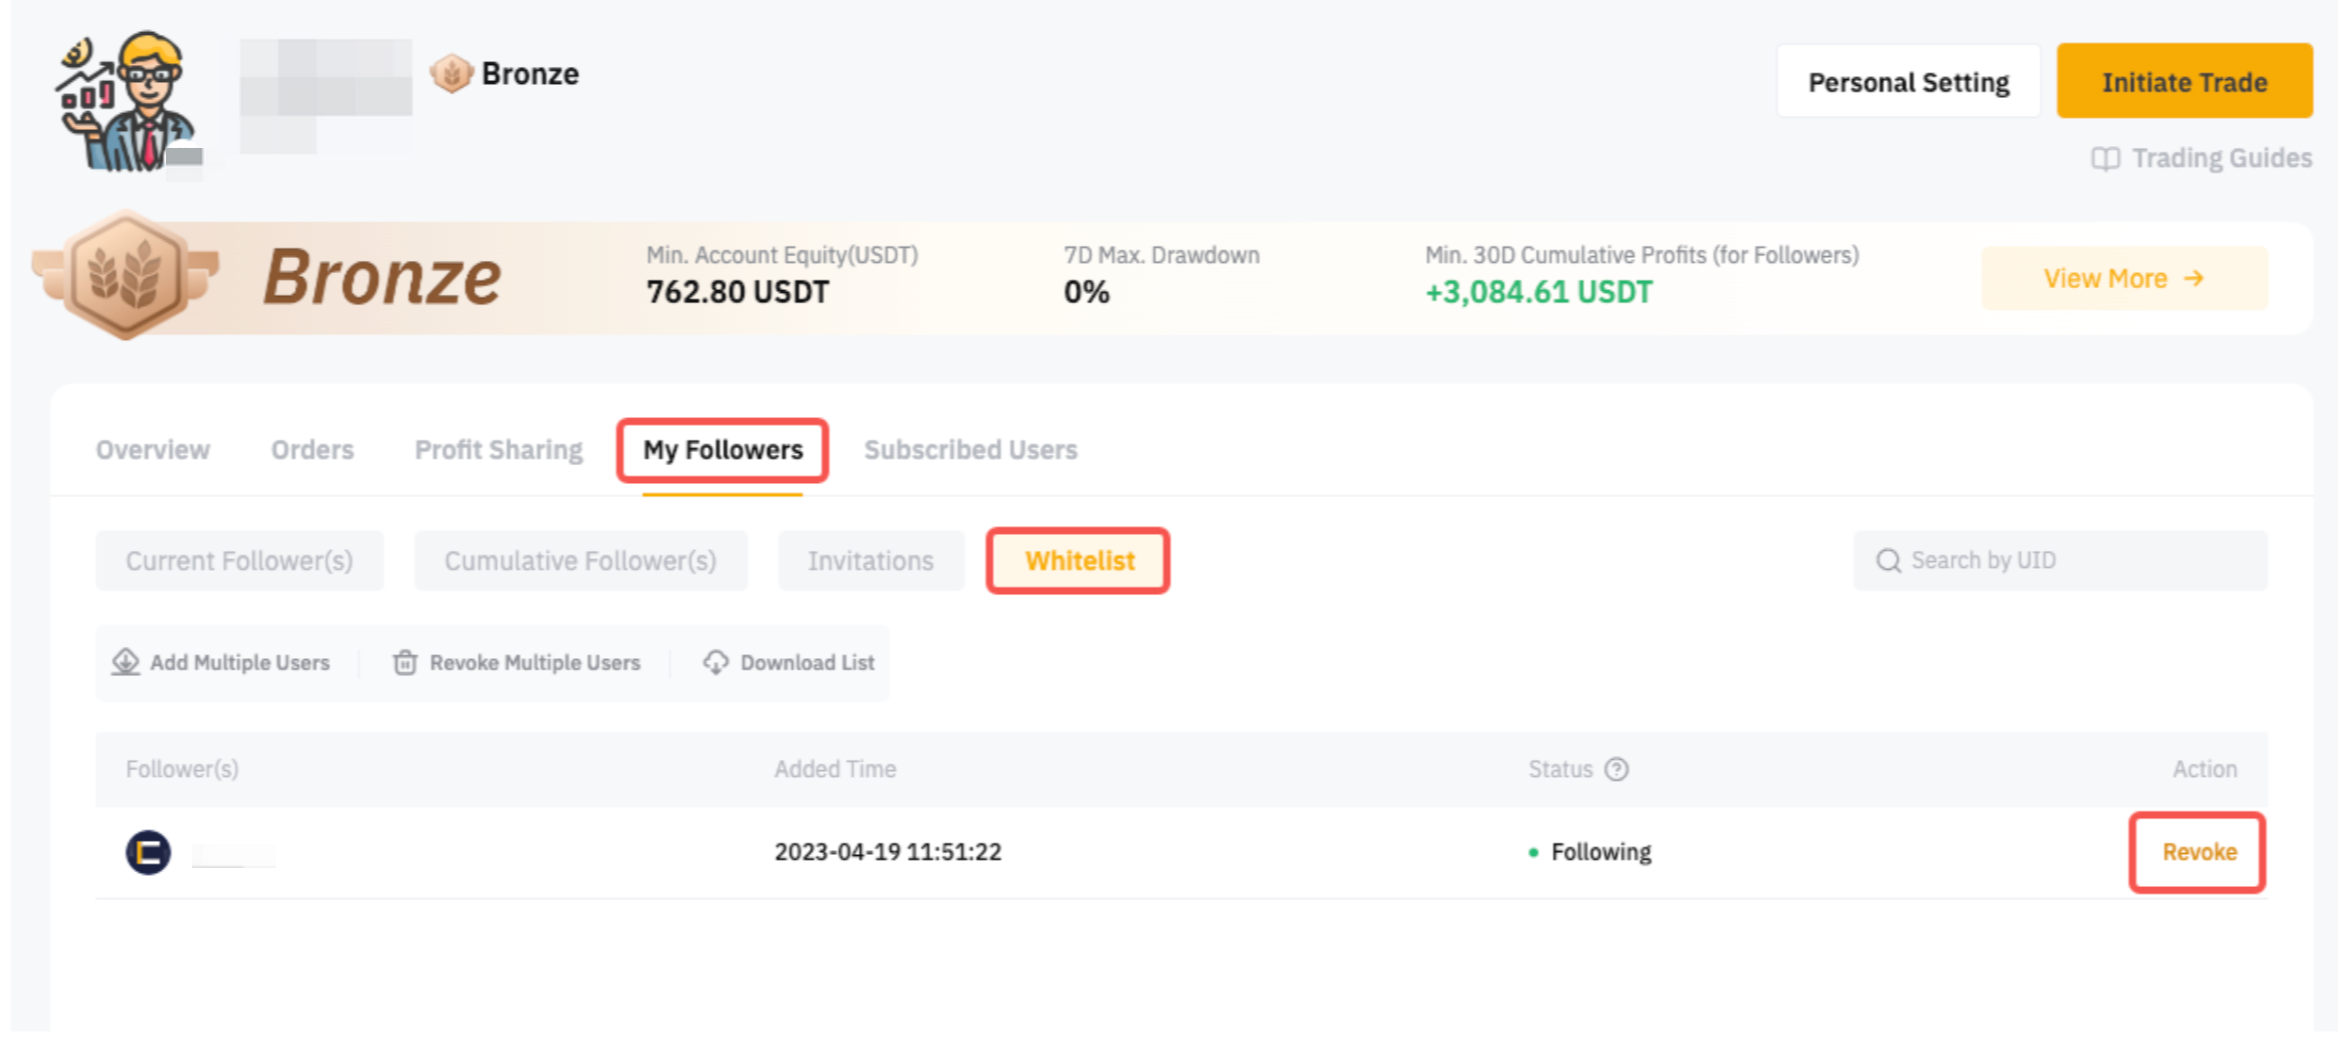The image size is (2338, 1038).
Task: Click the trader profile avatar image
Action: coord(126,100)
